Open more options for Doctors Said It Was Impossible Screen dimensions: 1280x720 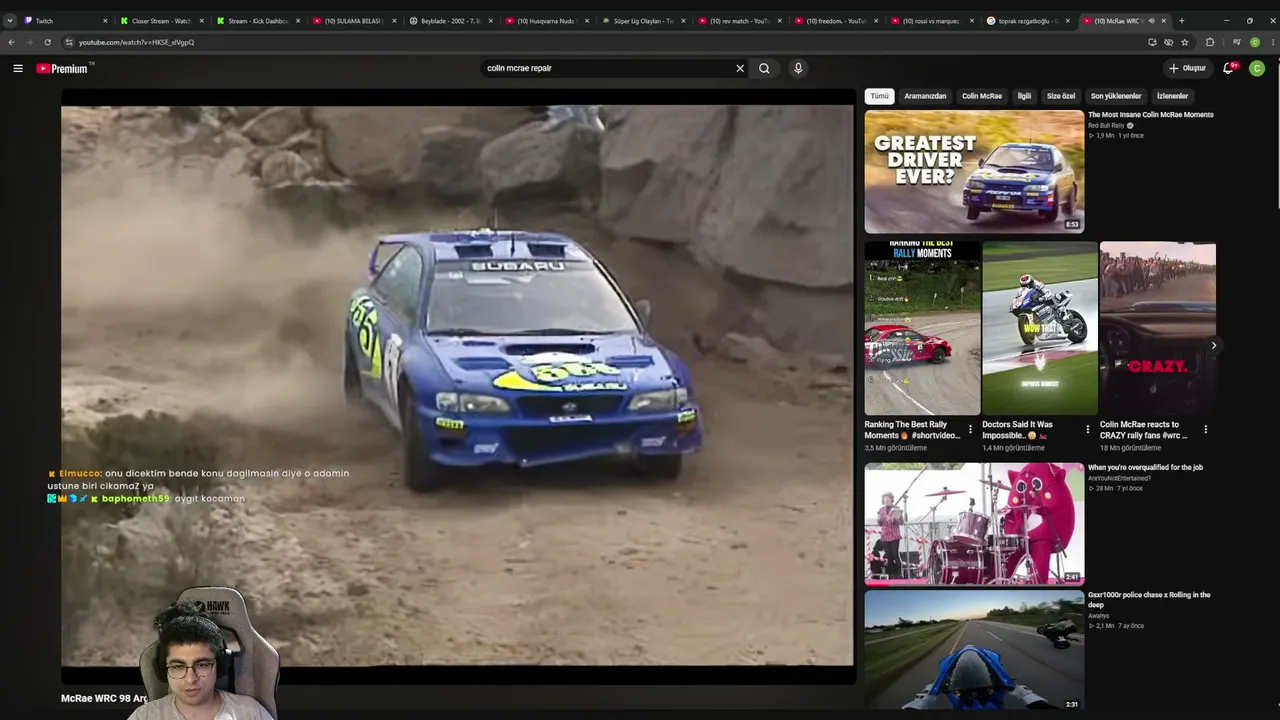(x=1088, y=430)
